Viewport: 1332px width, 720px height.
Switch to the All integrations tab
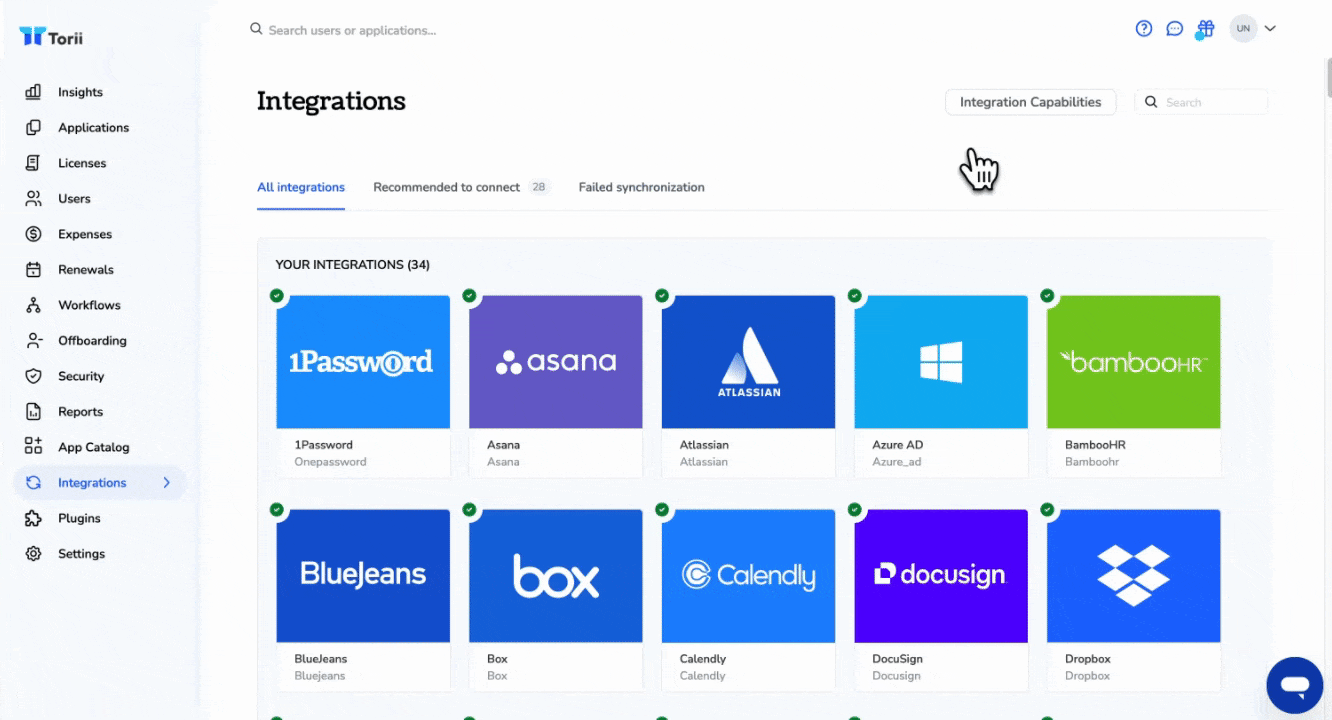click(x=301, y=187)
